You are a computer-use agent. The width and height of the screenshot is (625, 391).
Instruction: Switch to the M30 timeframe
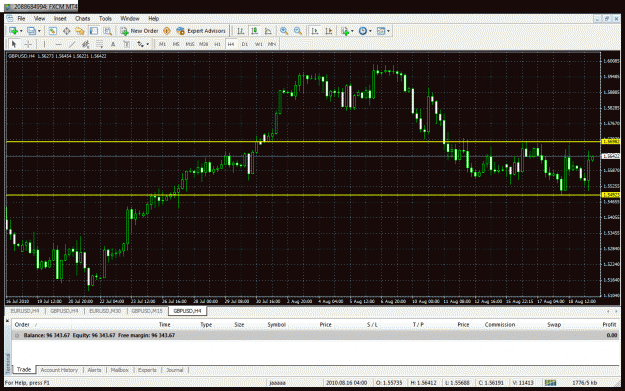point(204,44)
